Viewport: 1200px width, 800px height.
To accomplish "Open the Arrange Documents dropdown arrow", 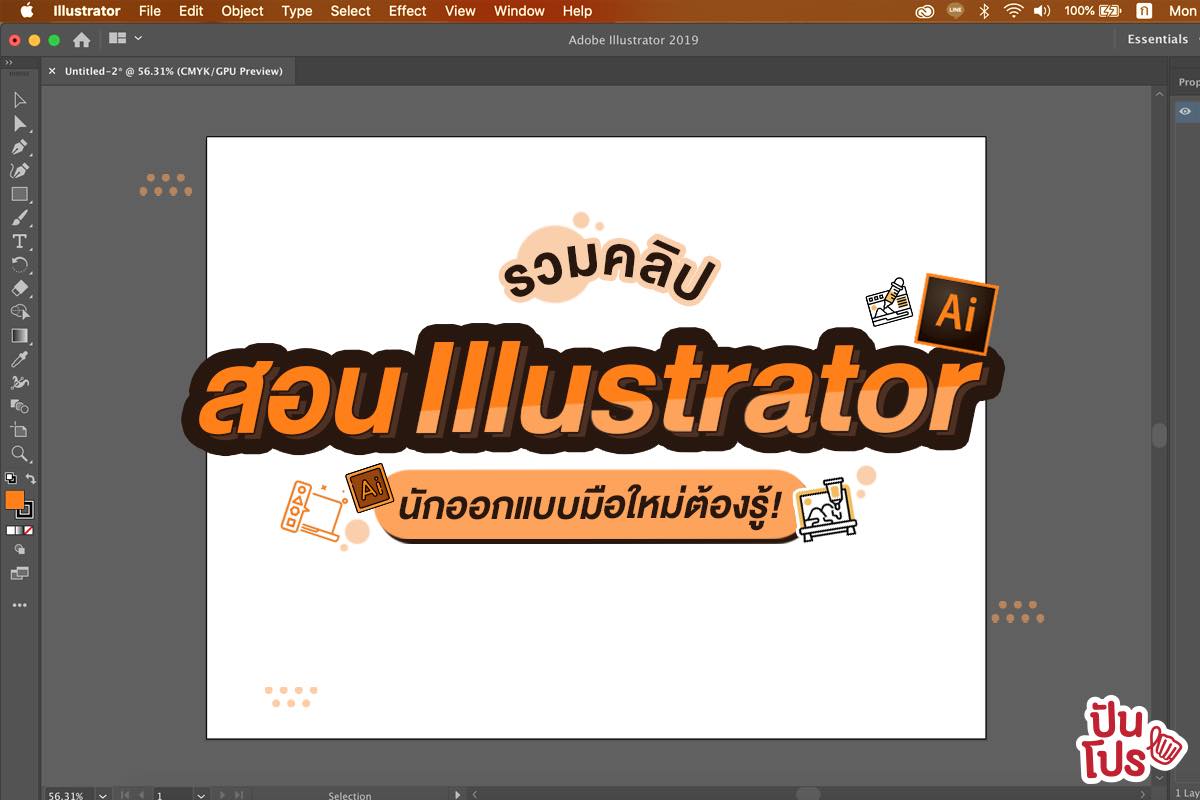I will 138,38.
